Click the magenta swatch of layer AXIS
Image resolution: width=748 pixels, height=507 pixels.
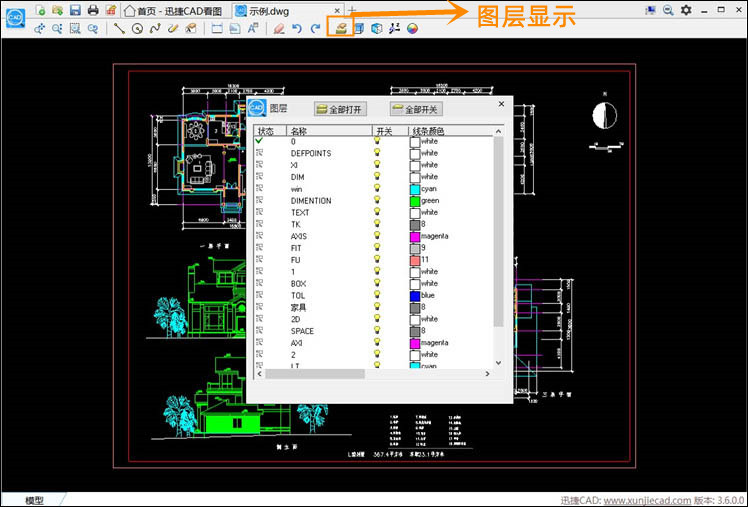(415, 237)
